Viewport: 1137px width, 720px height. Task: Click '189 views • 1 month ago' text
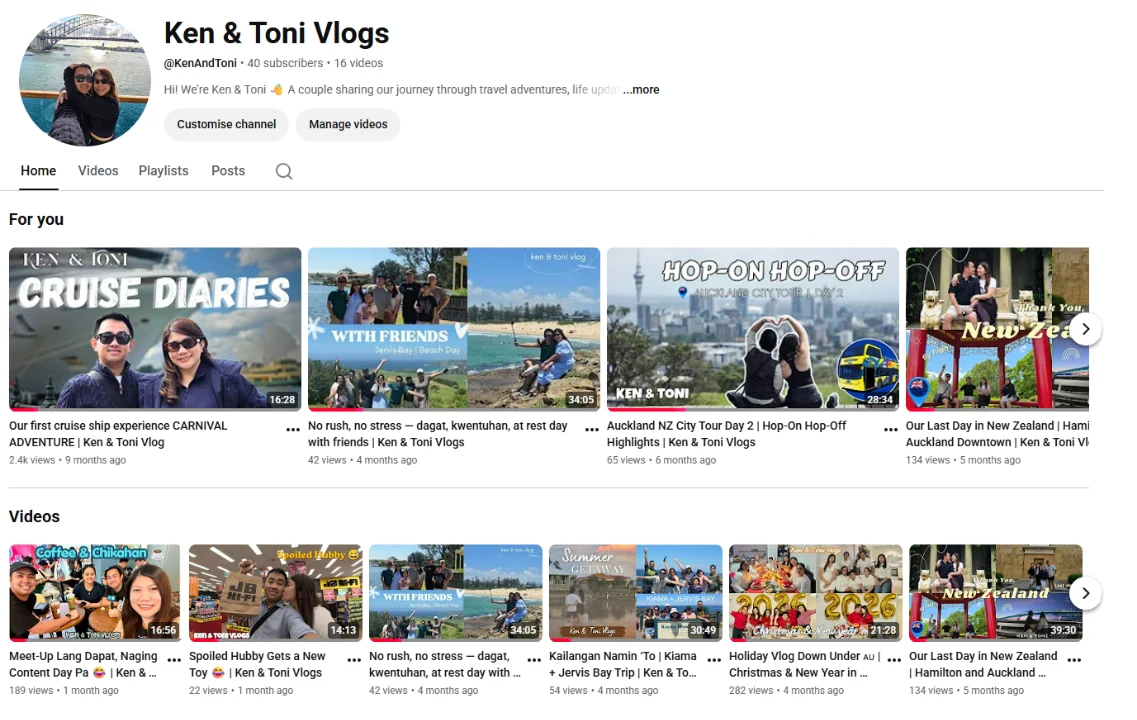64,691
